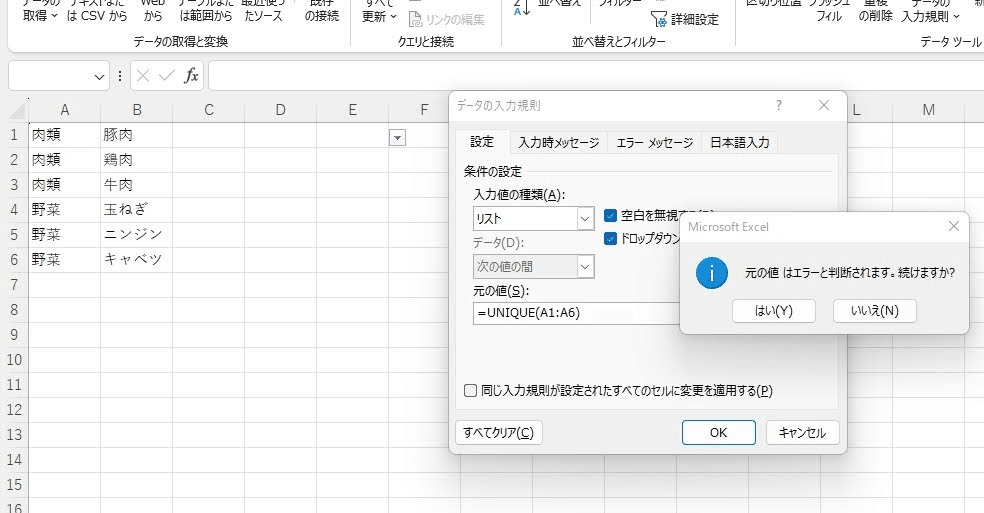Viewport: 984px width, 513px height.
Task: Click the three-dot handle beside the Name Box
Action: click(x=120, y=76)
